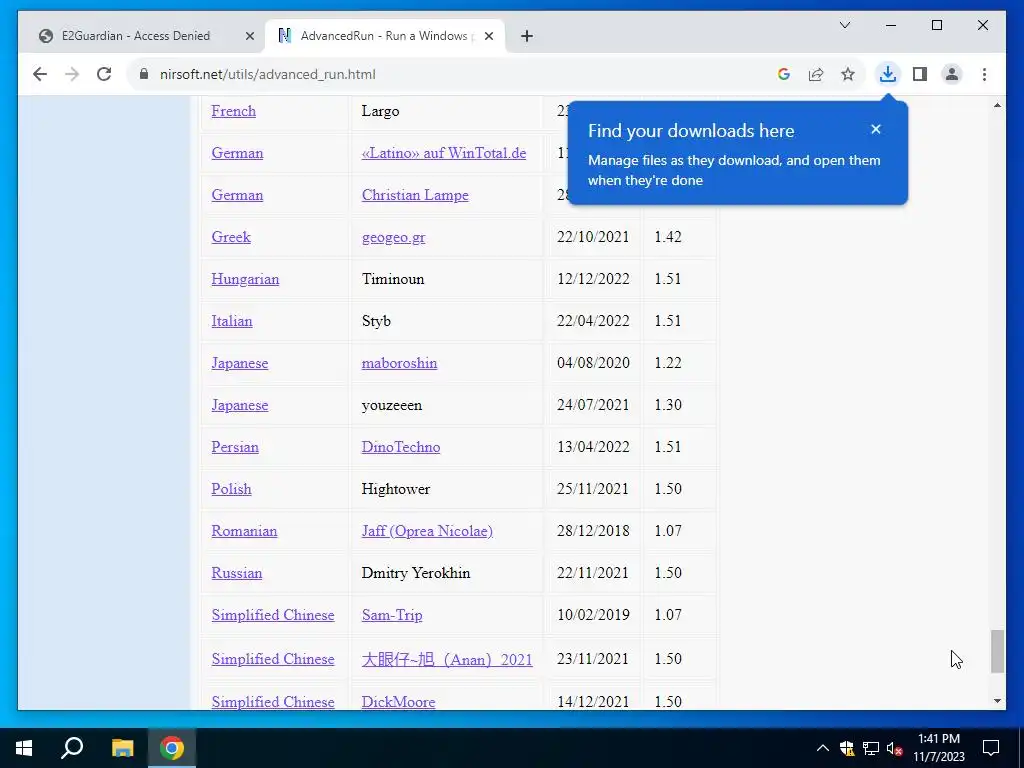Click the date 22/10/2021

tap(593, 236)
